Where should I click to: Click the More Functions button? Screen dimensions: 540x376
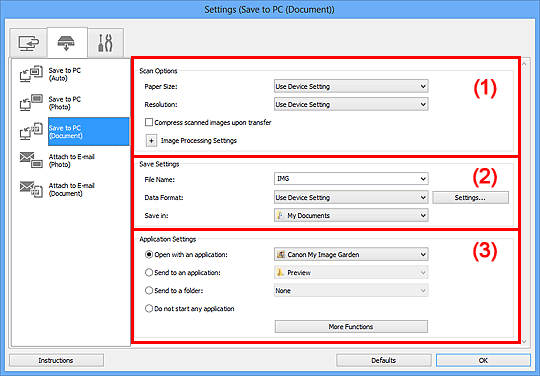[x=351, y=326]
